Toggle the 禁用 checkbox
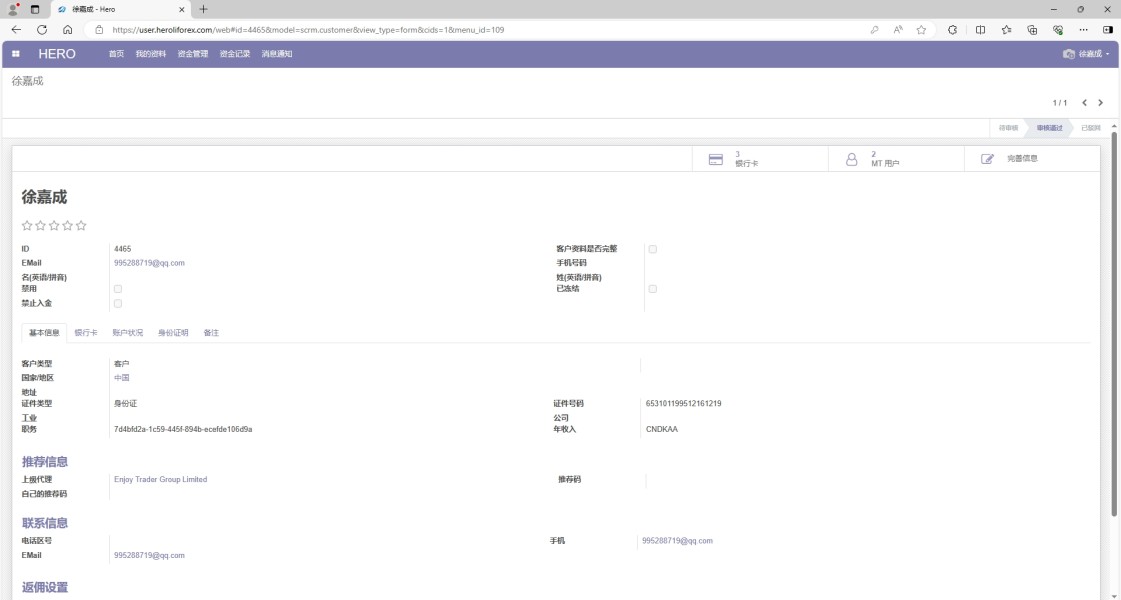The height and width of the screenshot is (600, 1121). coord(118,289)
